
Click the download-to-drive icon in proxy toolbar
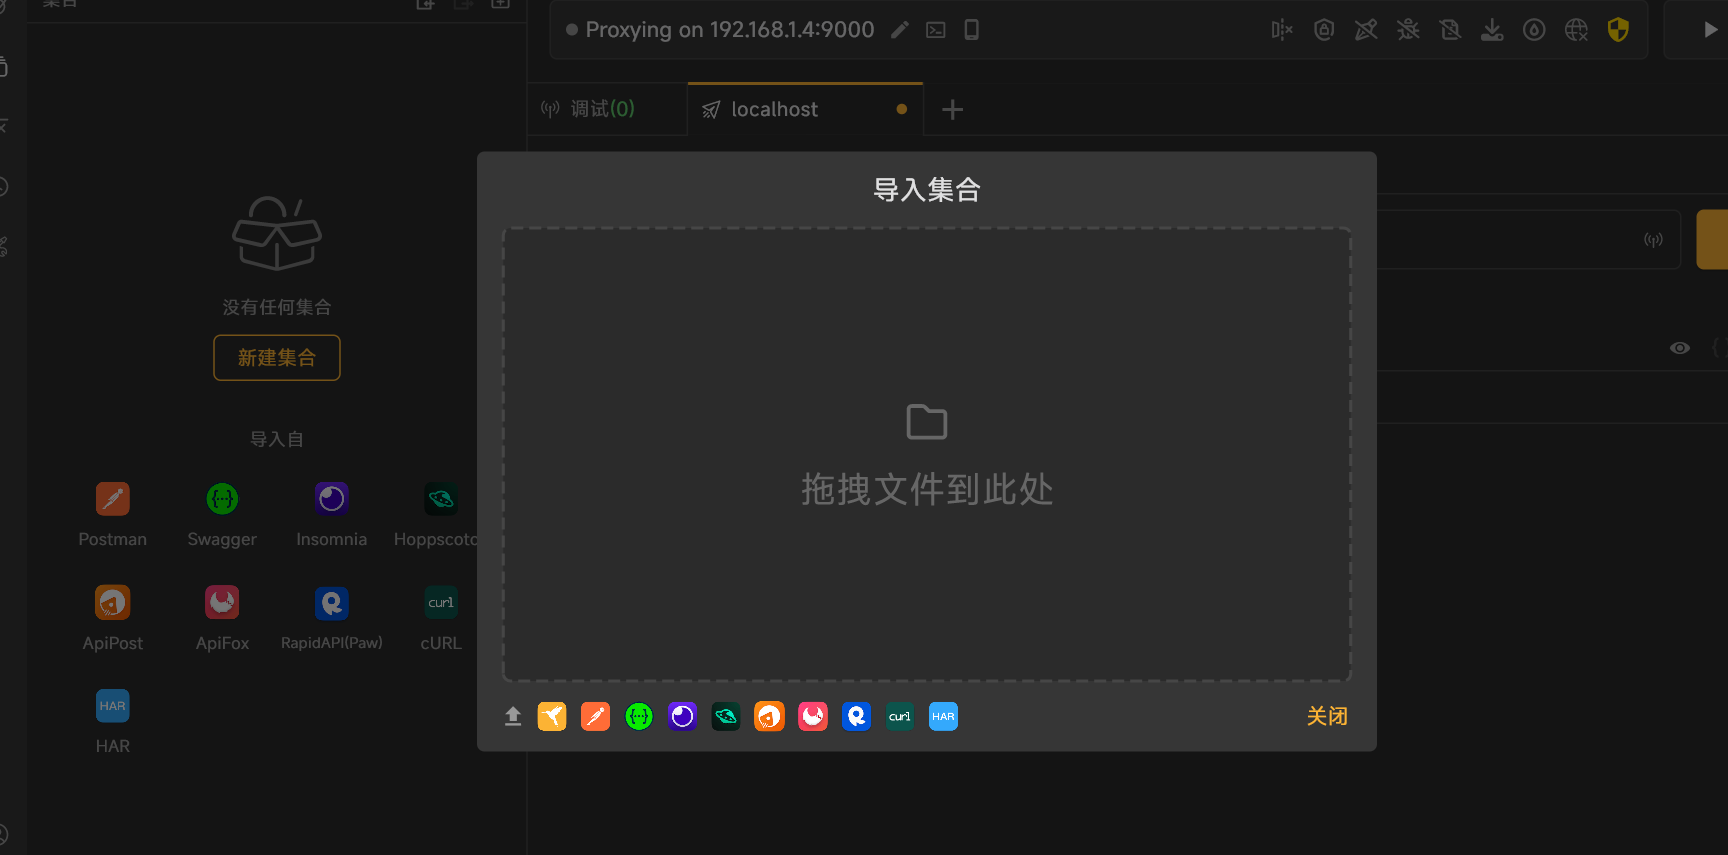click(x=1492, y=30)
